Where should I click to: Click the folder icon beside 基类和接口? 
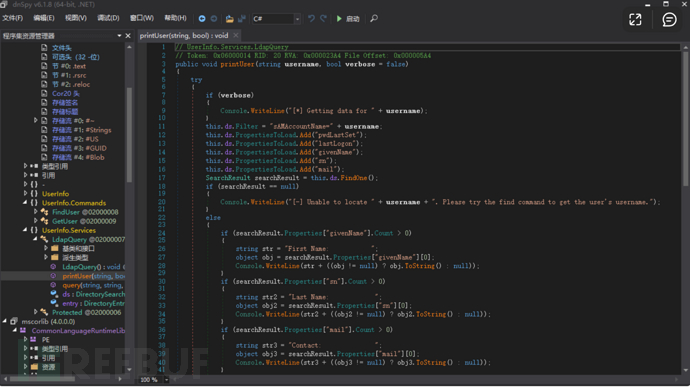[55, 249]
